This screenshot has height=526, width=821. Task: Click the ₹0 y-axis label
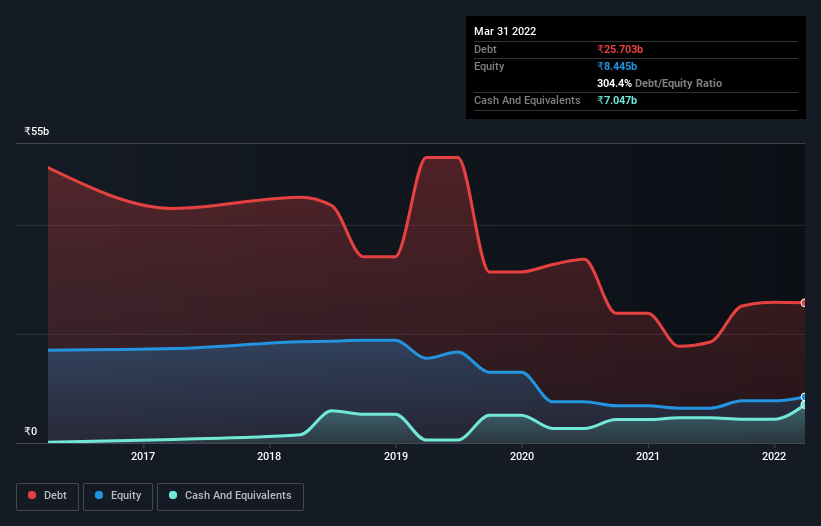tap(31, 431)
